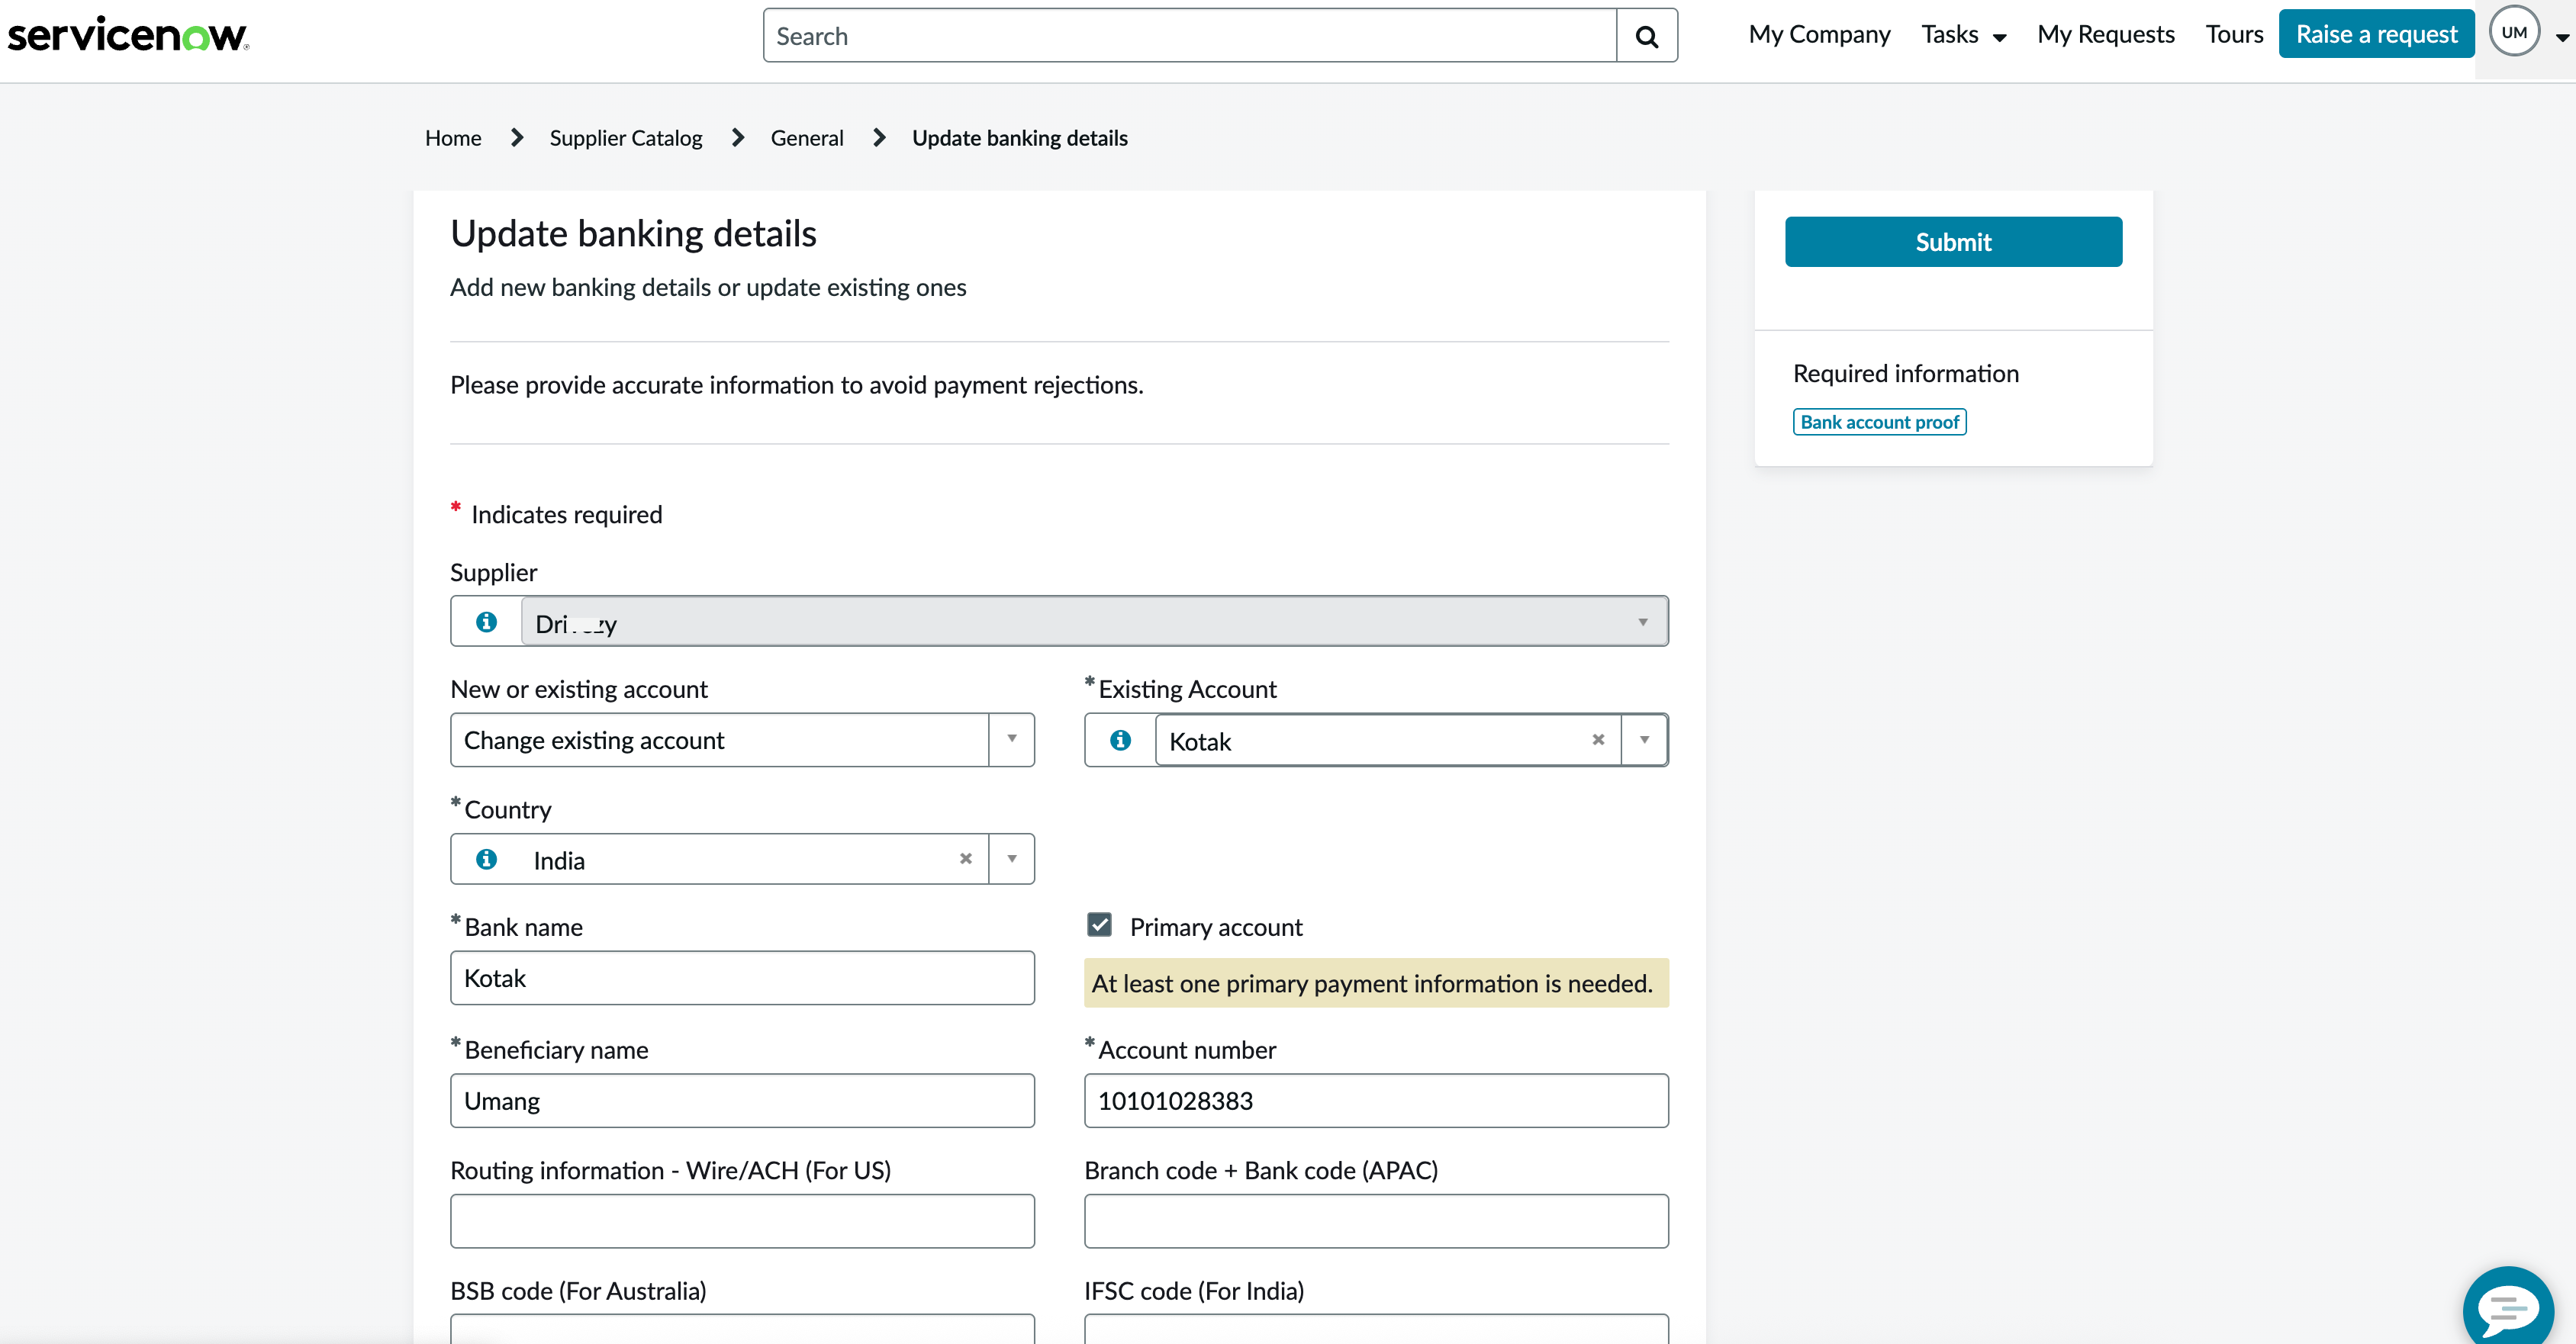The image size is (2576, 1344).
Task: Open the UM user avatar menu
Action: click(x=2514, y=32)
